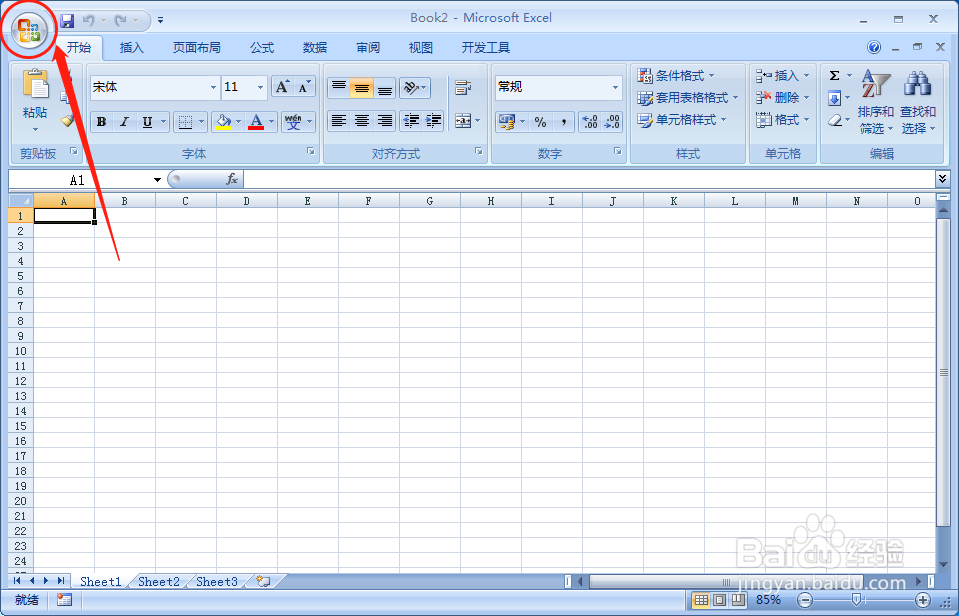Click the Clear eraser icon
The image size is (959, 616).
click(834, 120)
